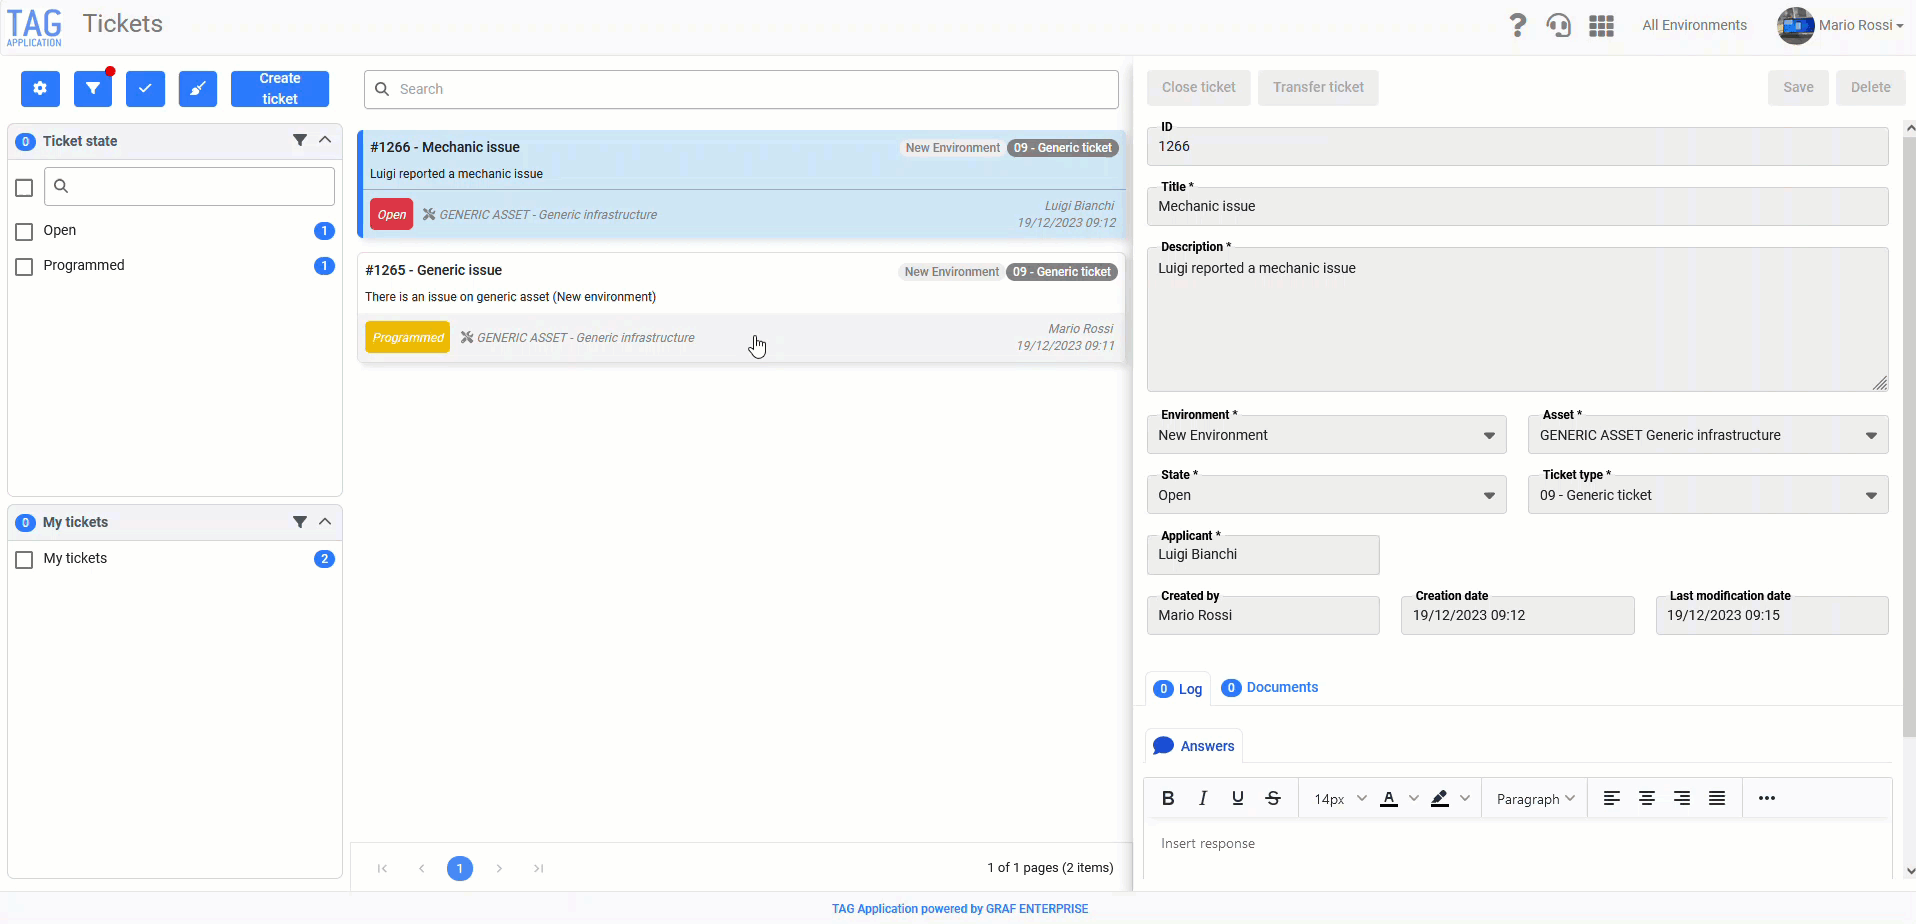Click the blue checkmark toolbar button

tap(145, 89)
